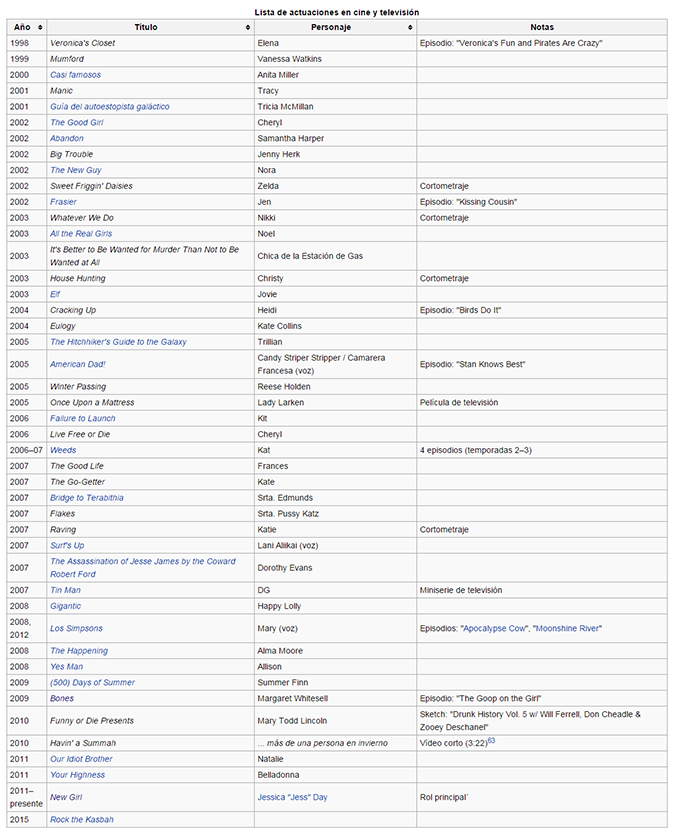Open (500) Days of Summer link
This screenshot has width=680, height=833.
[92, 683]
